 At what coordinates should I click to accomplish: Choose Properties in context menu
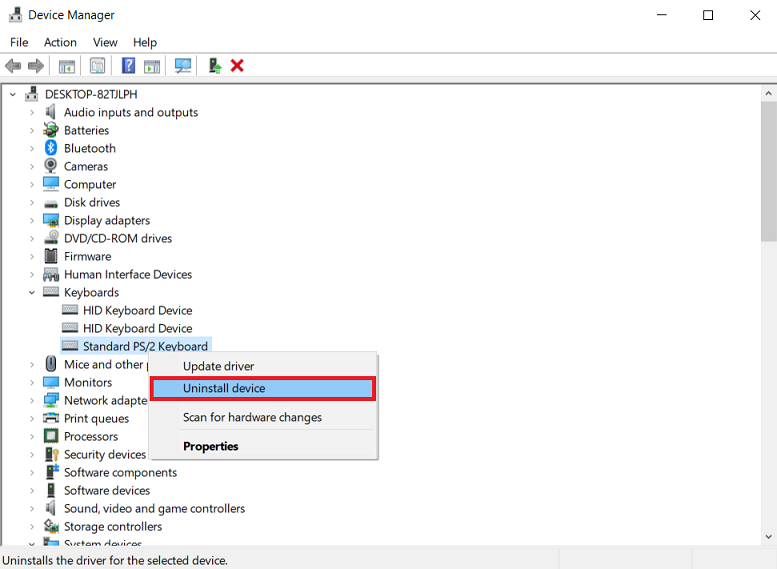pos(263,446)
